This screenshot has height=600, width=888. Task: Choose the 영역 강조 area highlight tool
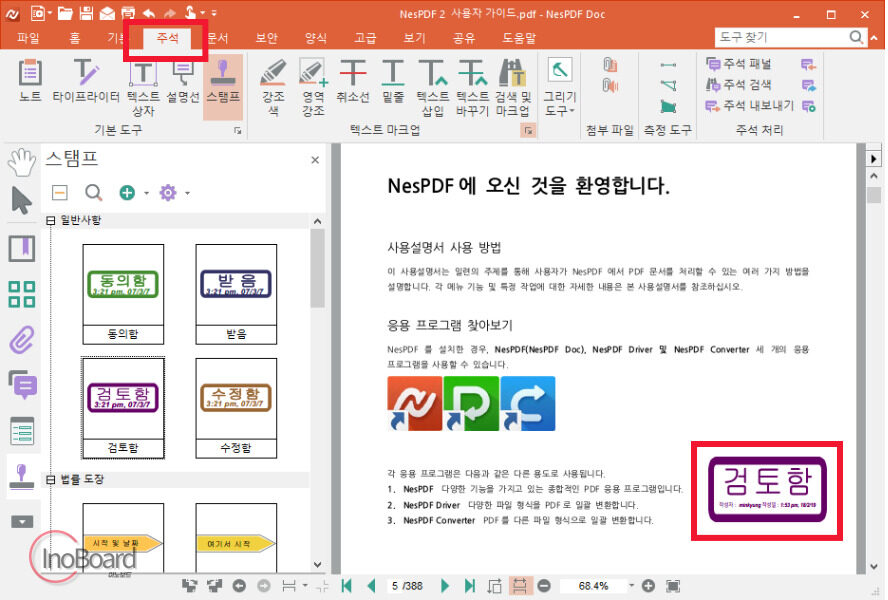point(313,88)
